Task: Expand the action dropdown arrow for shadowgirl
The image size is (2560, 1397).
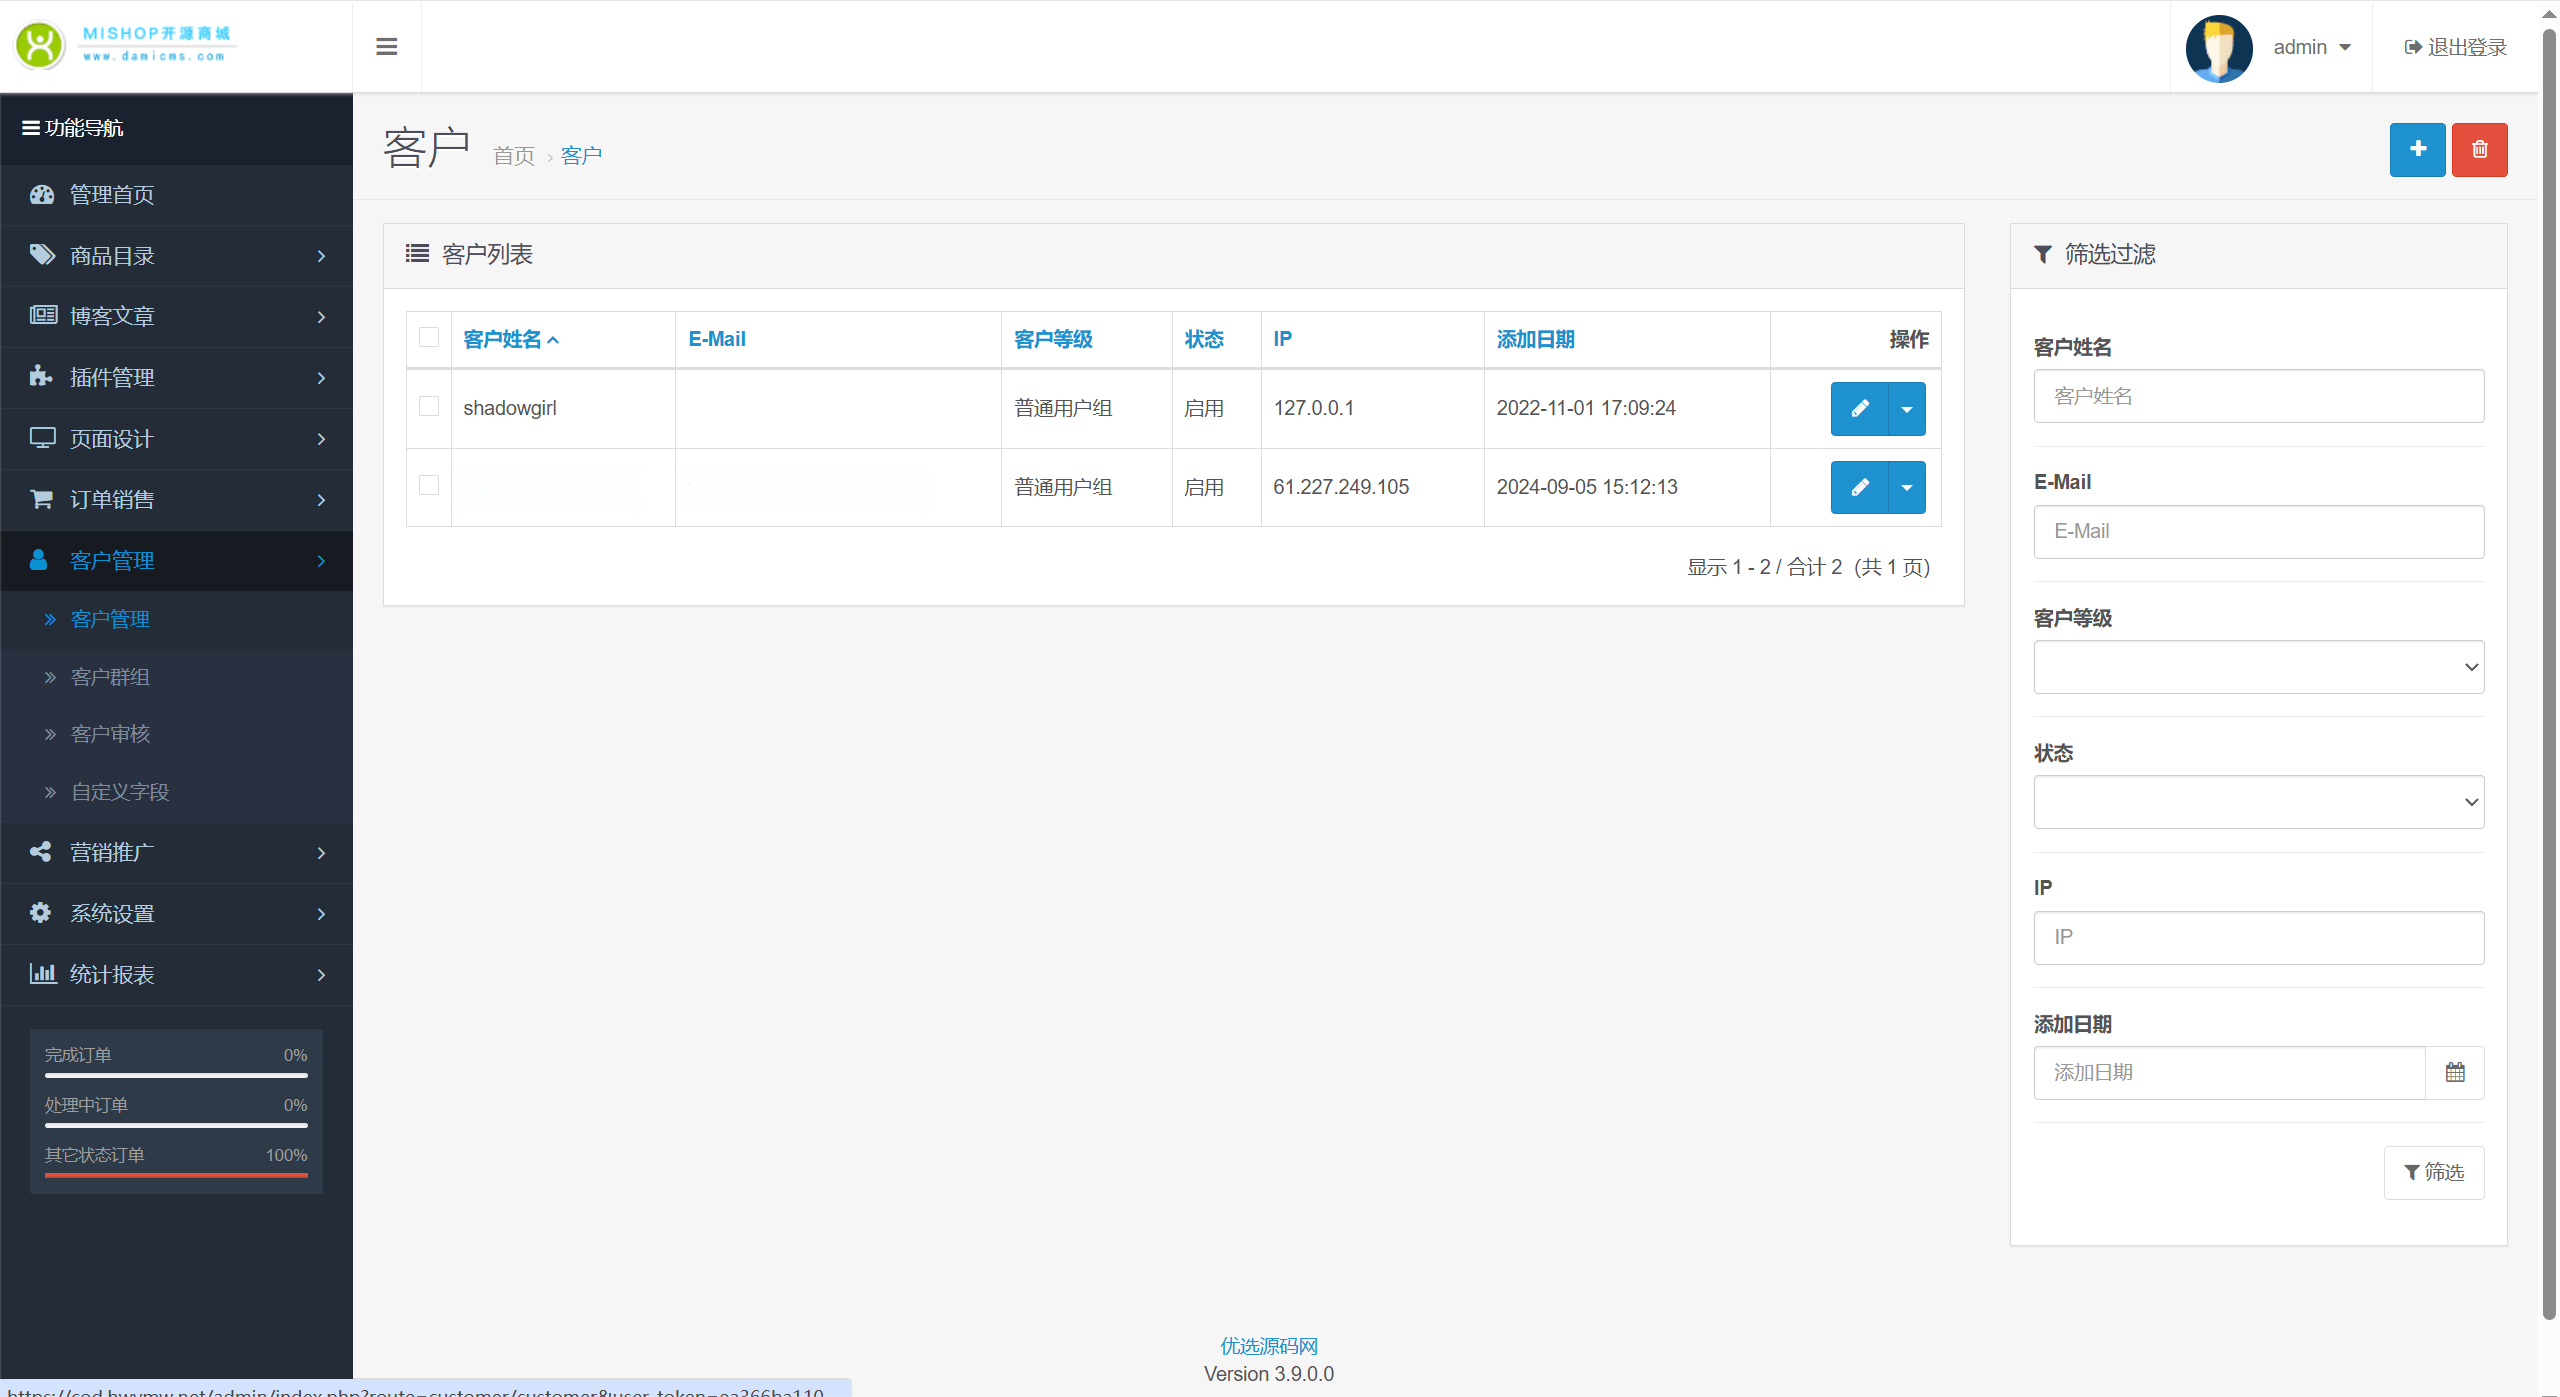Action: [x=1907, y=409]
